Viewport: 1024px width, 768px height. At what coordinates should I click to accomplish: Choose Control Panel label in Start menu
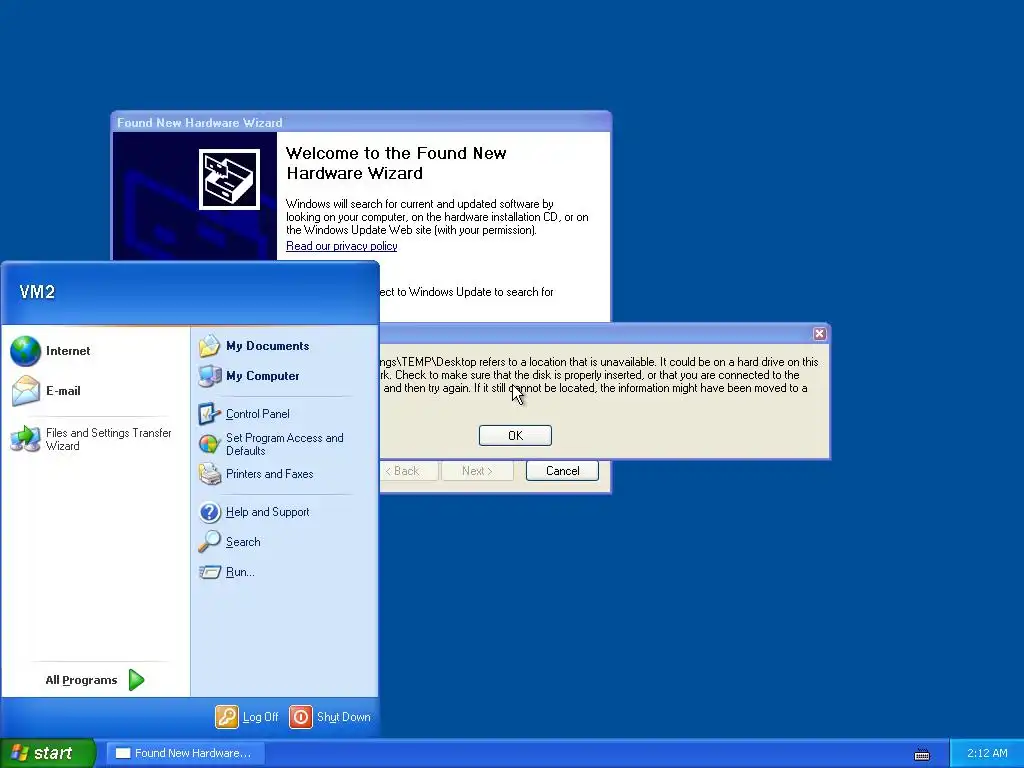pos(258,413)
